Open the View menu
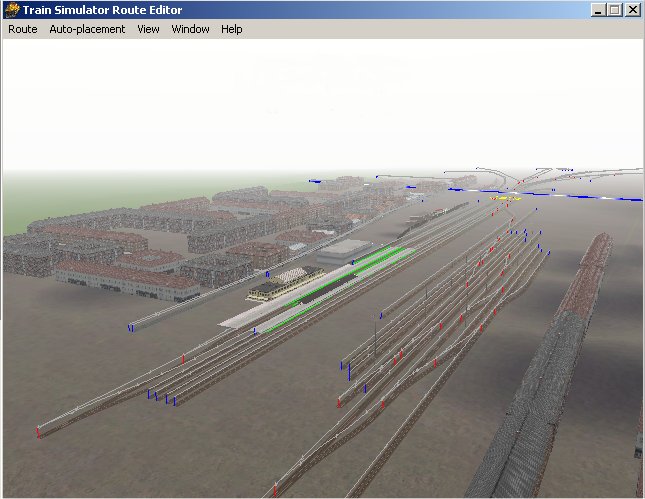Screen dimensions: 645x499 [148, 29]
